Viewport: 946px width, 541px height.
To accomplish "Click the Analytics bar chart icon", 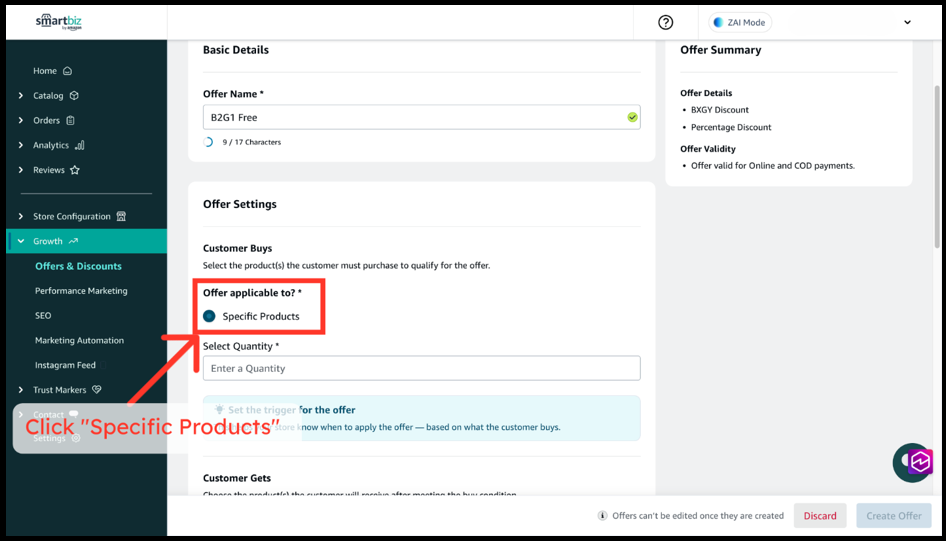I will [80, 145].
